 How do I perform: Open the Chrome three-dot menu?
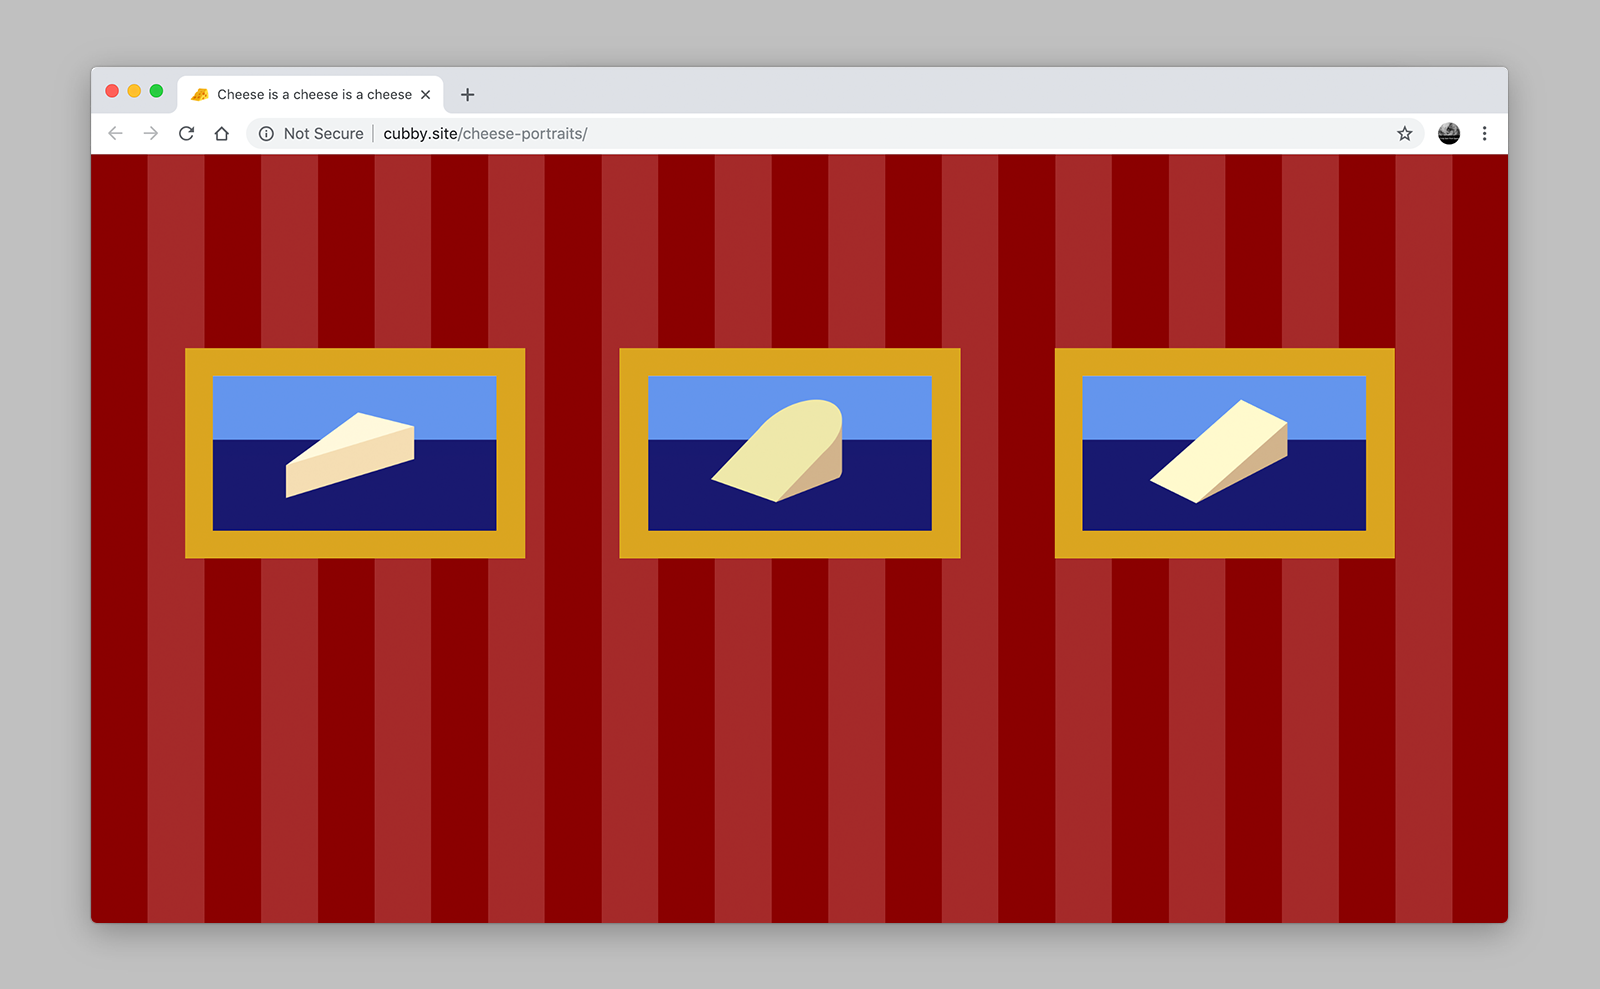click(x=1484, y=133)
